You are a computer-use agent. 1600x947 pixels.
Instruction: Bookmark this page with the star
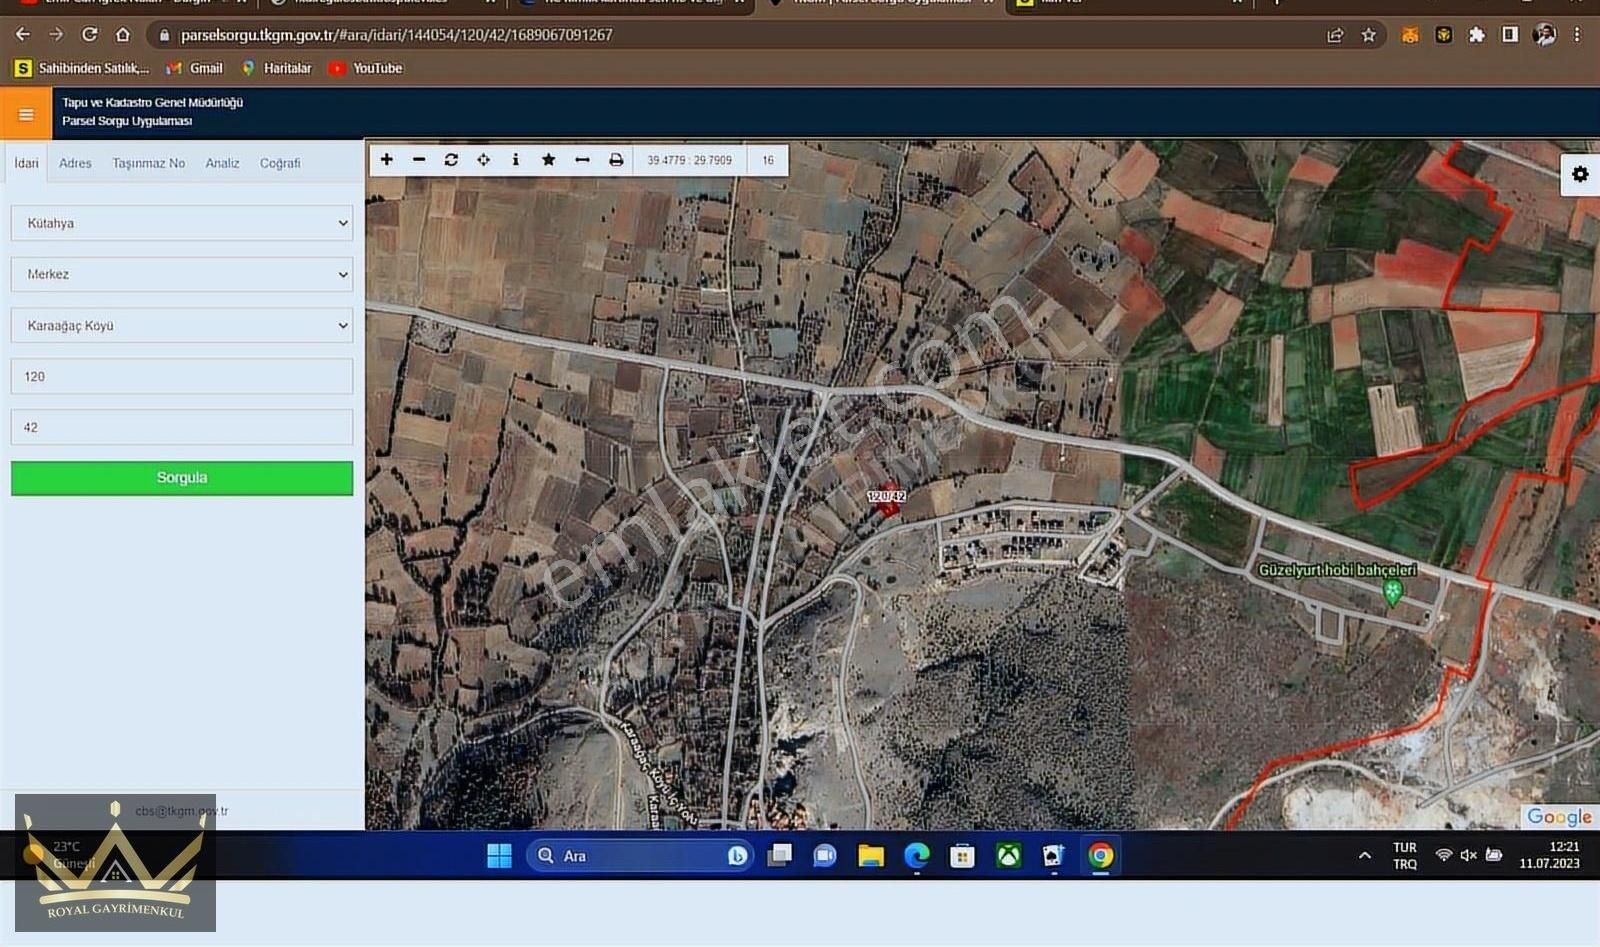tap(1369, 35)
